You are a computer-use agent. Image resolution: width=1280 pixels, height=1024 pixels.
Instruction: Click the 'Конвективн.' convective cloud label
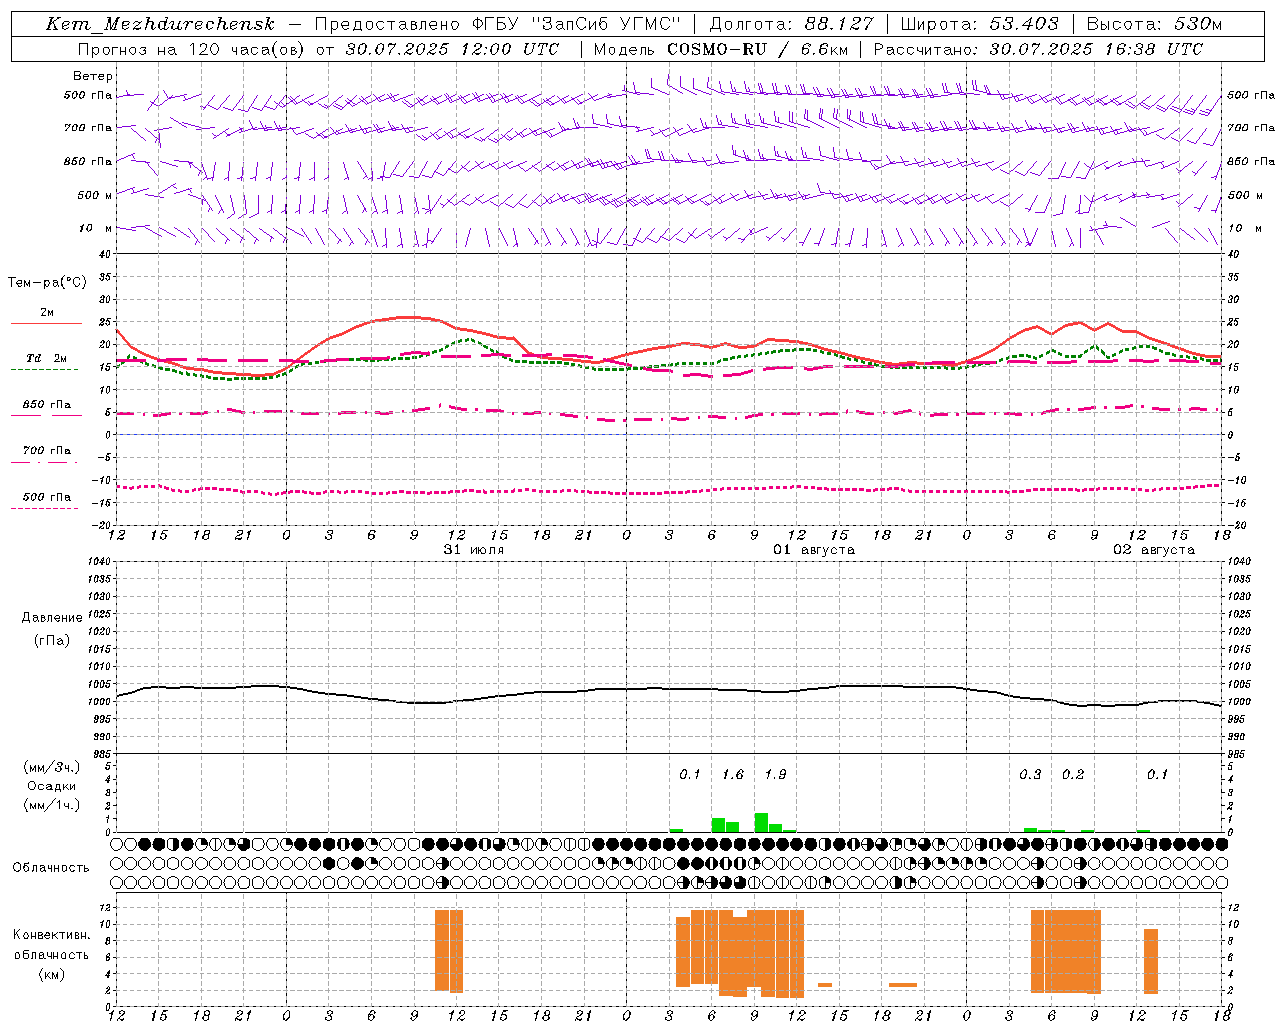coord(51,935)
